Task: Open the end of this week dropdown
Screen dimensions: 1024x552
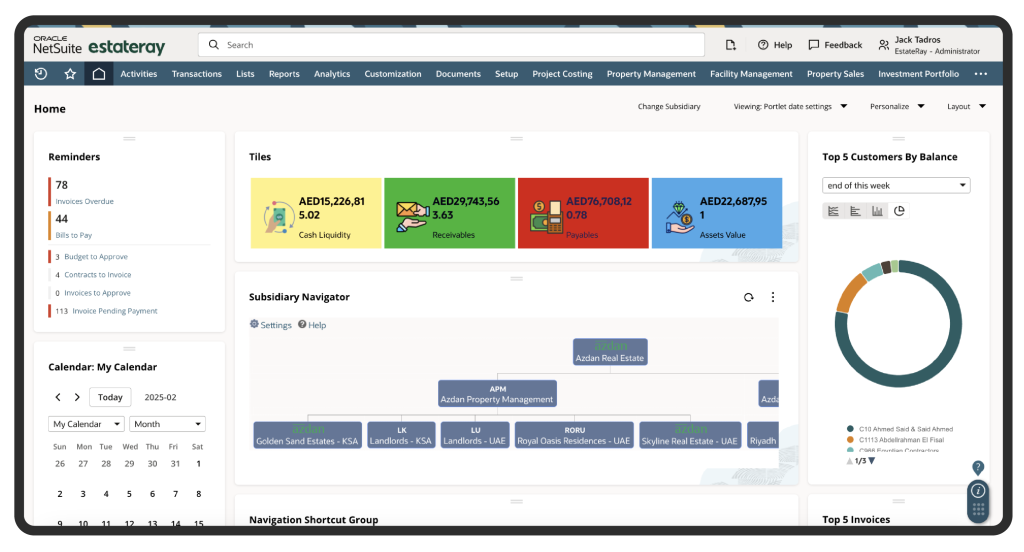Action: point(896,186)
